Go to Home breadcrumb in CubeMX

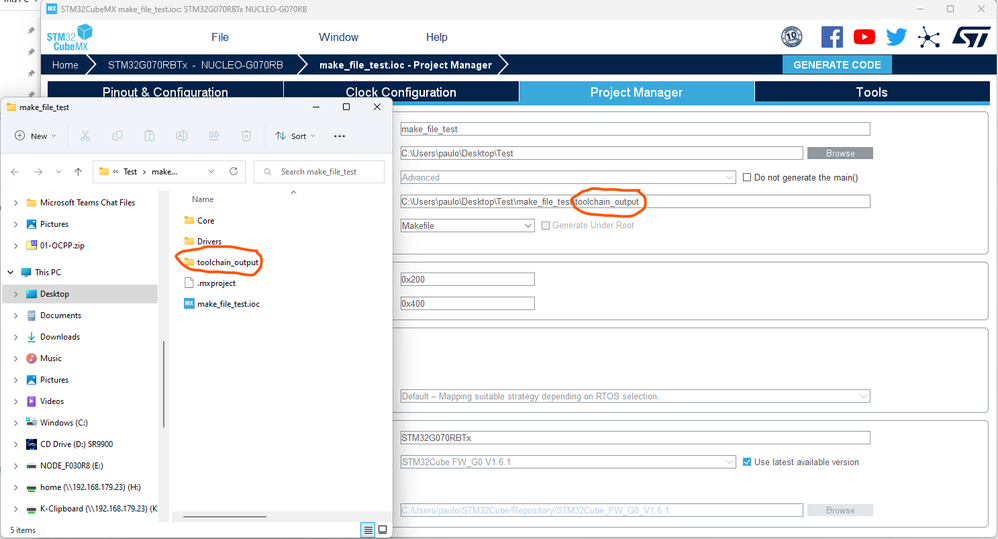point(65,65)
